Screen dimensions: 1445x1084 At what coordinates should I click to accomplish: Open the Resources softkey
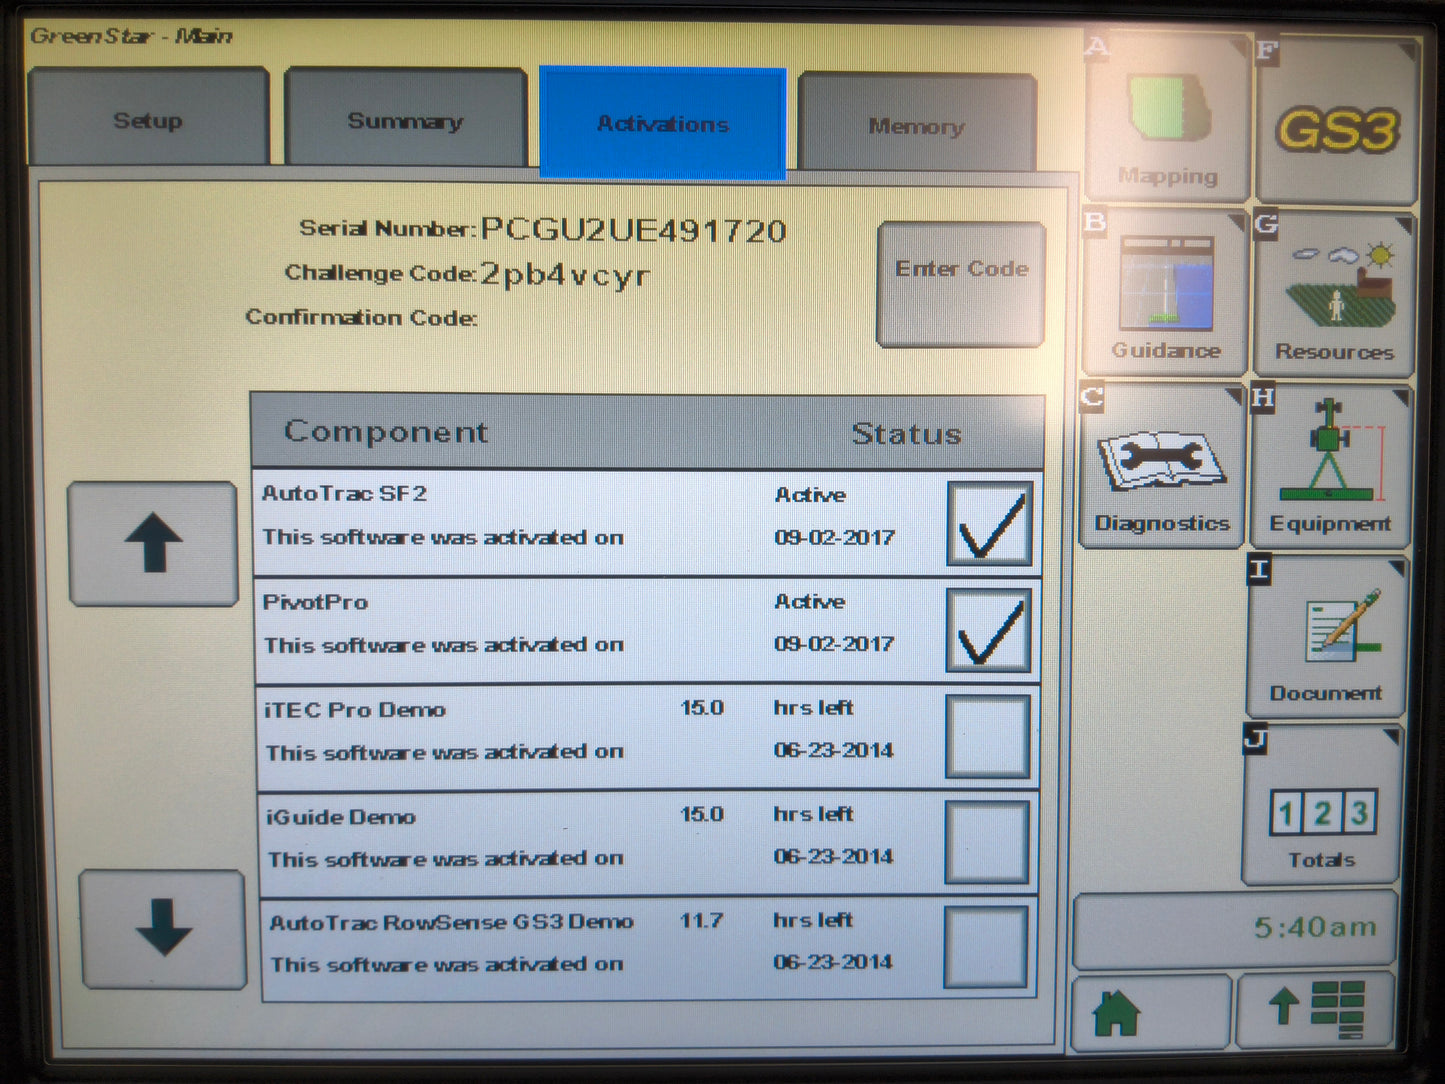[x=1334, y=294]
